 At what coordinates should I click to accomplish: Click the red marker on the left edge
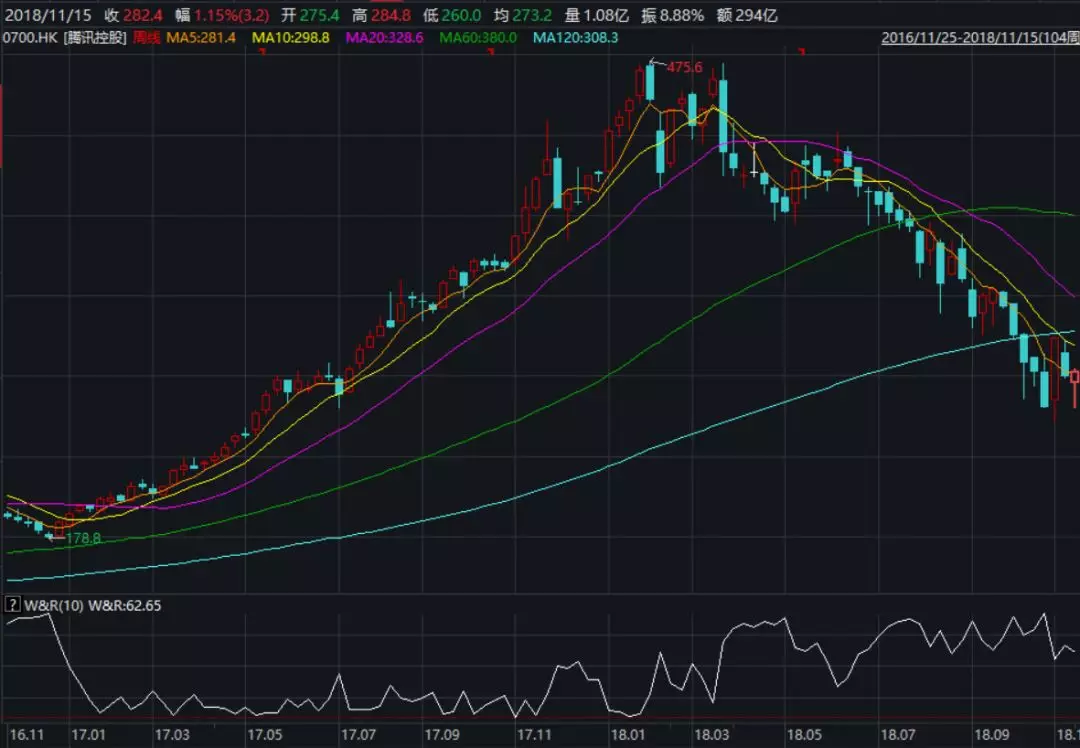click(x=2, y=125)
